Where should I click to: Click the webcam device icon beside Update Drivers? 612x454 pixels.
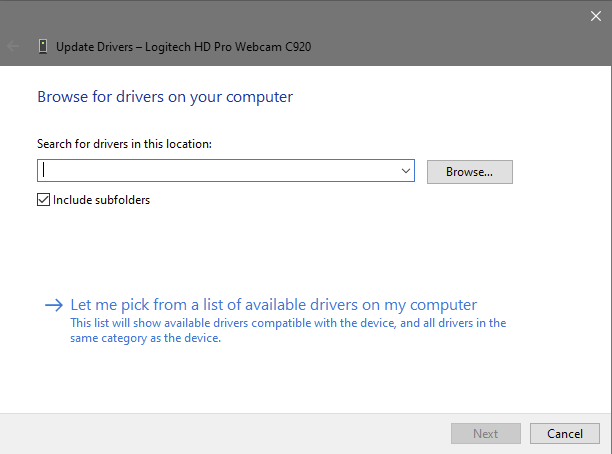(43, 46)
